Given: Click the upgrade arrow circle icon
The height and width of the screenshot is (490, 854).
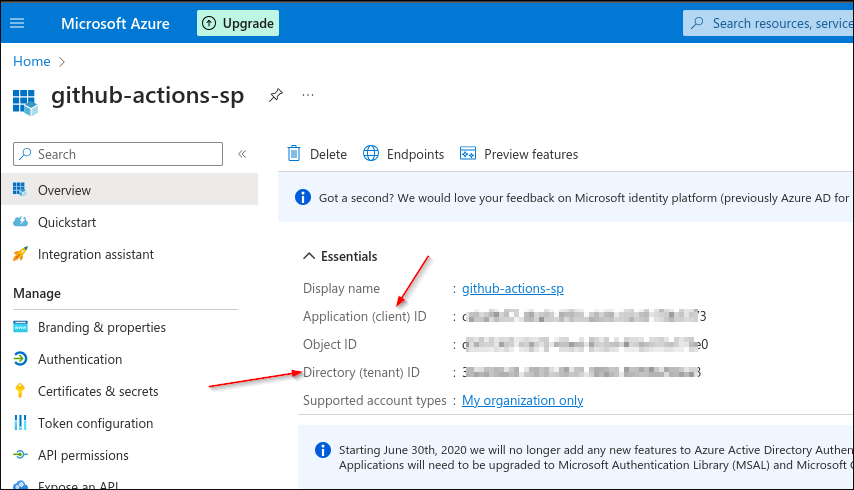Looking at the screenshot, I should click(209, 23).
